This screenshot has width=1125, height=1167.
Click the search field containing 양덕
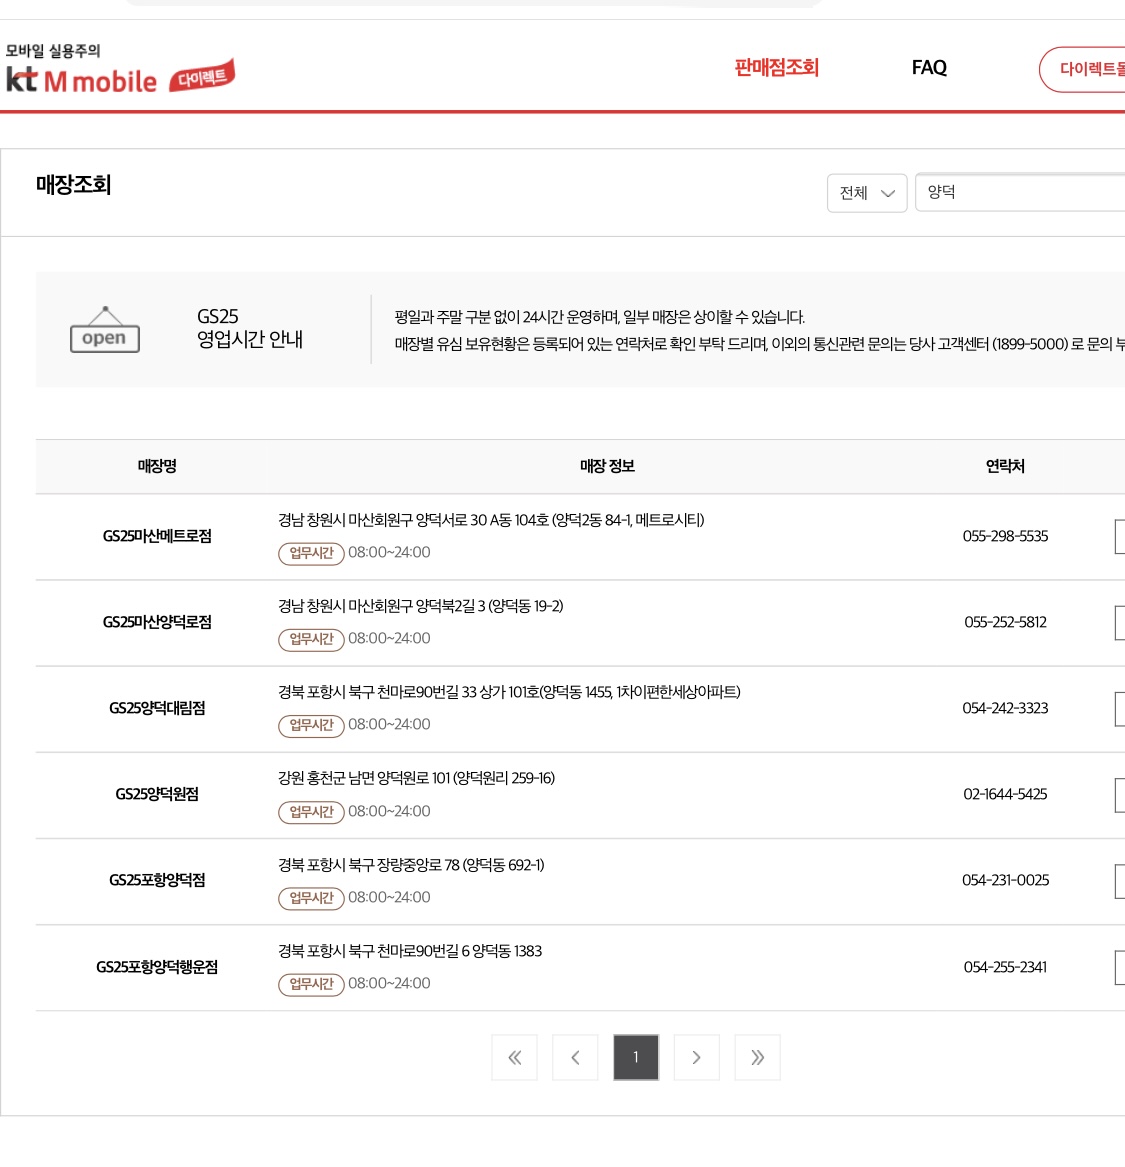coord(1020,193)
